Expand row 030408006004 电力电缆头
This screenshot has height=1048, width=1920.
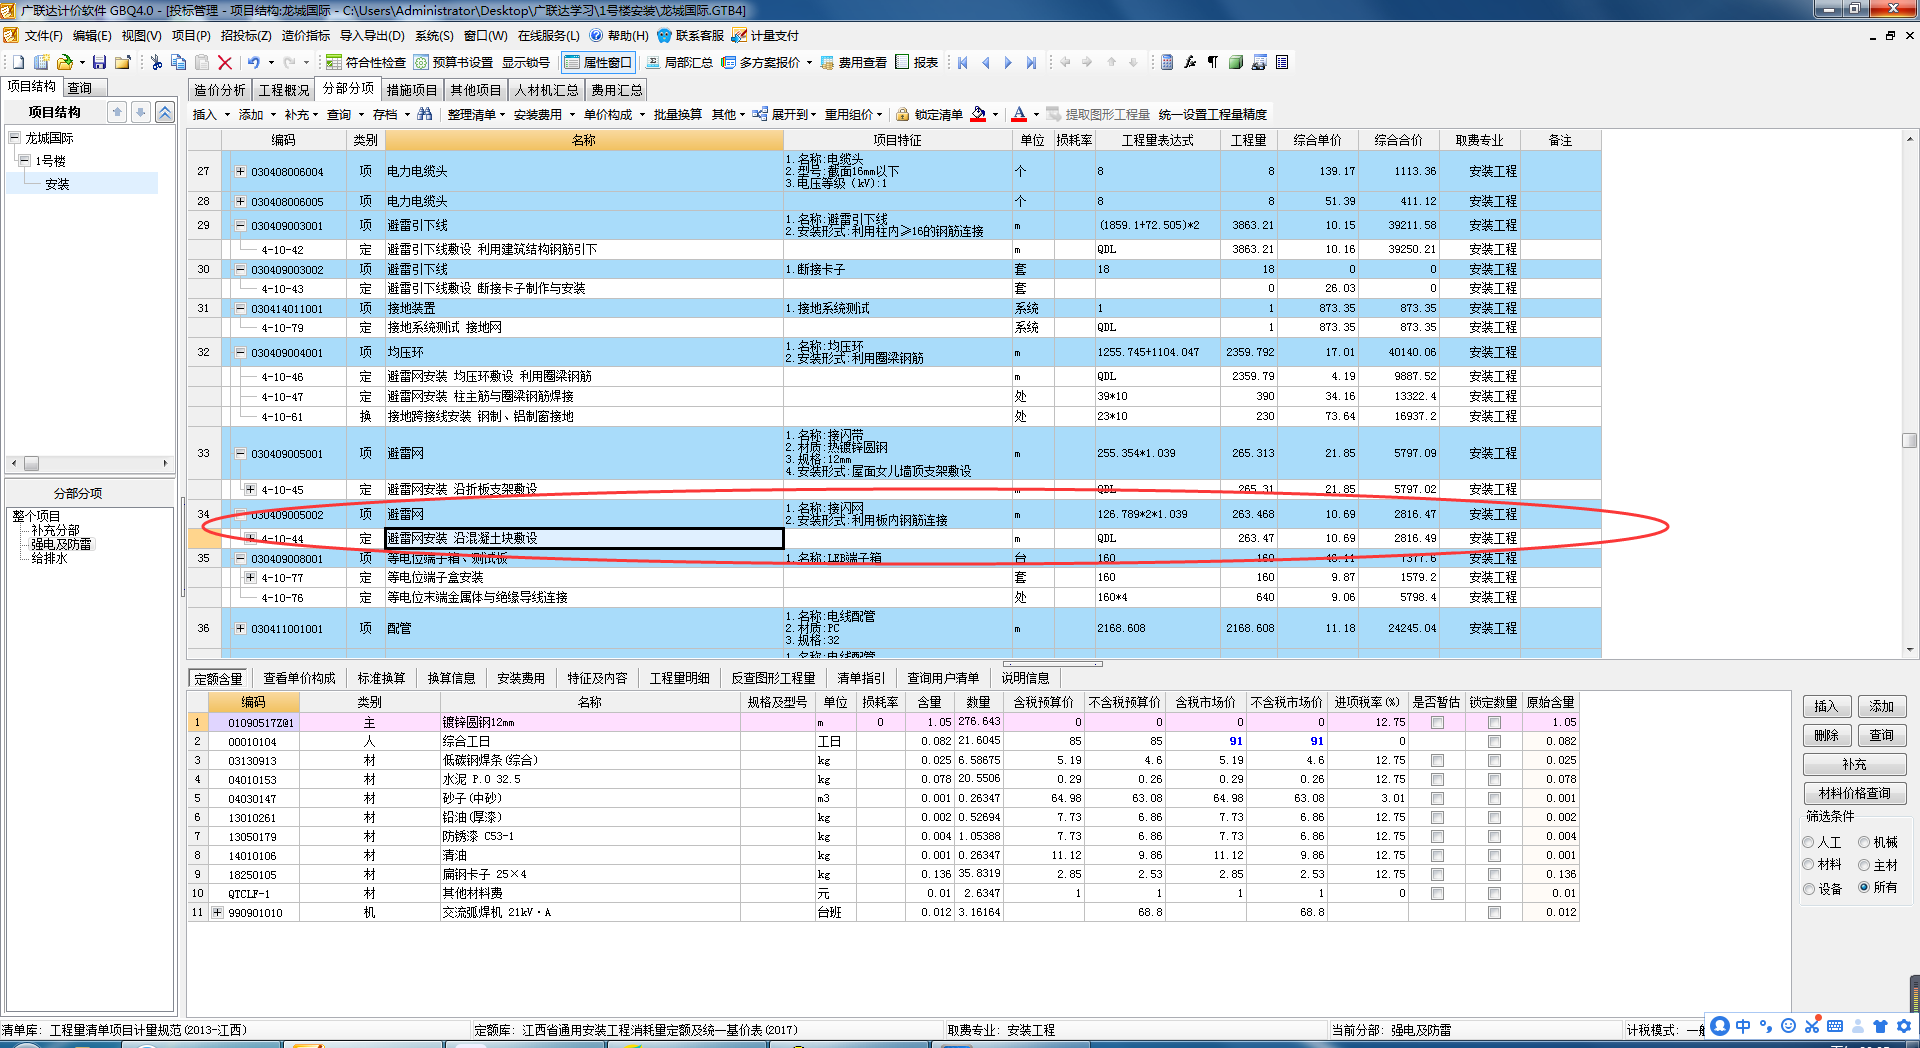tap(240, 171)
